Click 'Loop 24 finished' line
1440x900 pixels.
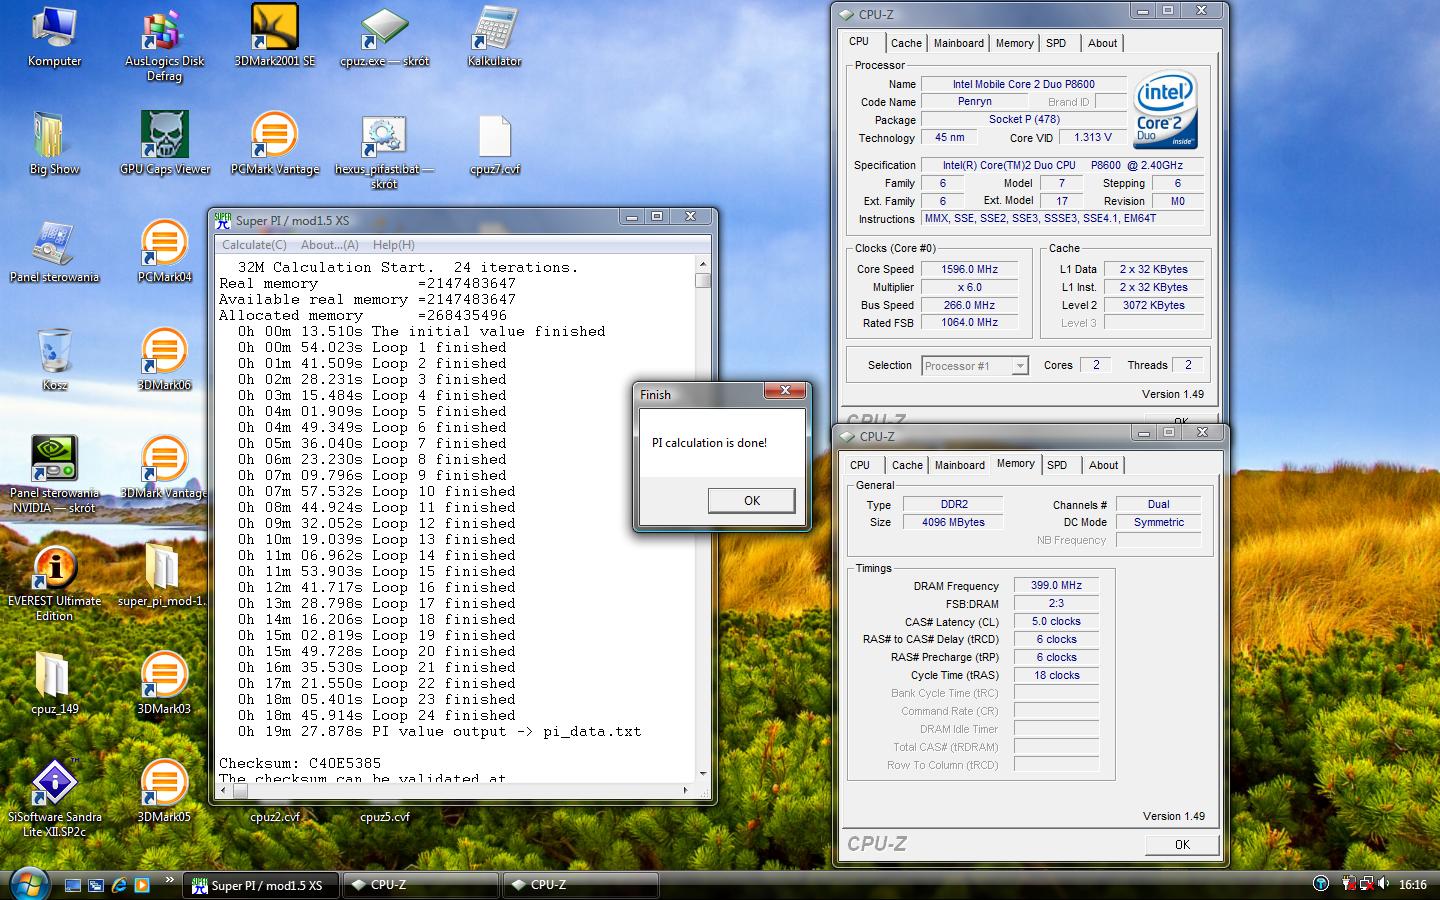tap(378, 716)
